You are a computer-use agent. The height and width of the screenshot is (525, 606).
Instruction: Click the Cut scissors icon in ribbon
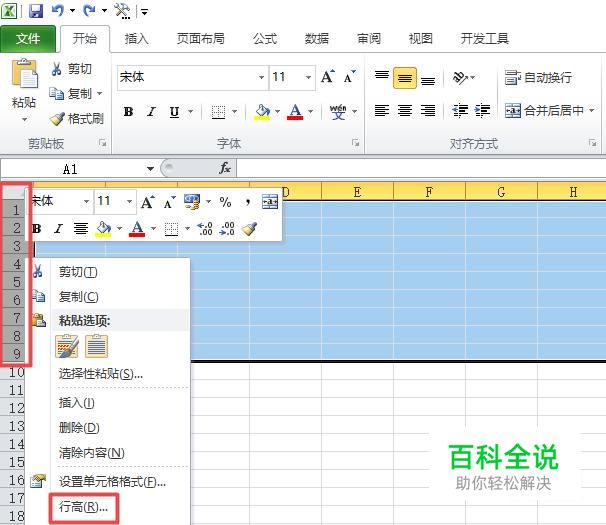(56, 69)
